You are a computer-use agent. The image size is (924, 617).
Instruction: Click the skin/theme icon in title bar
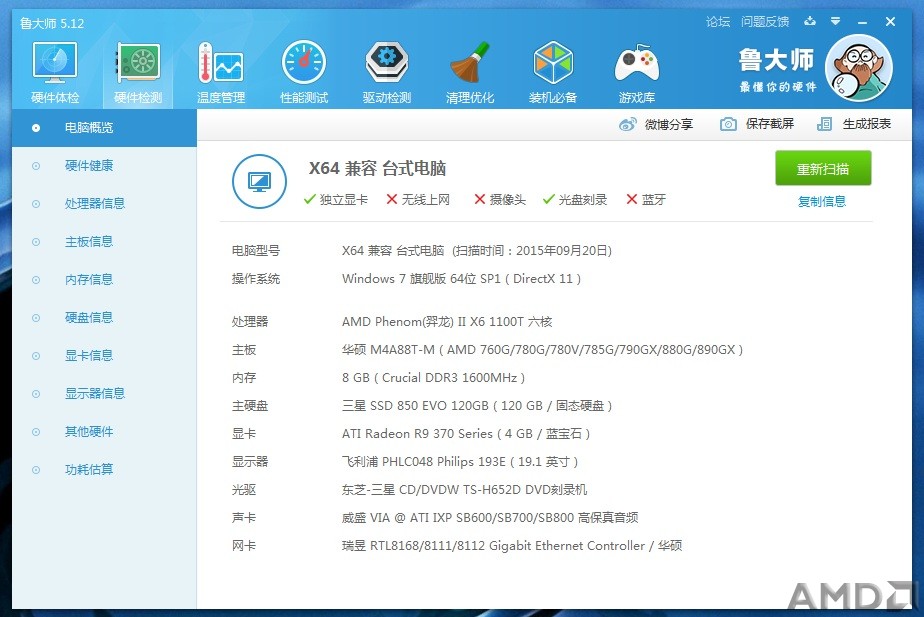[x=810, y=22]
